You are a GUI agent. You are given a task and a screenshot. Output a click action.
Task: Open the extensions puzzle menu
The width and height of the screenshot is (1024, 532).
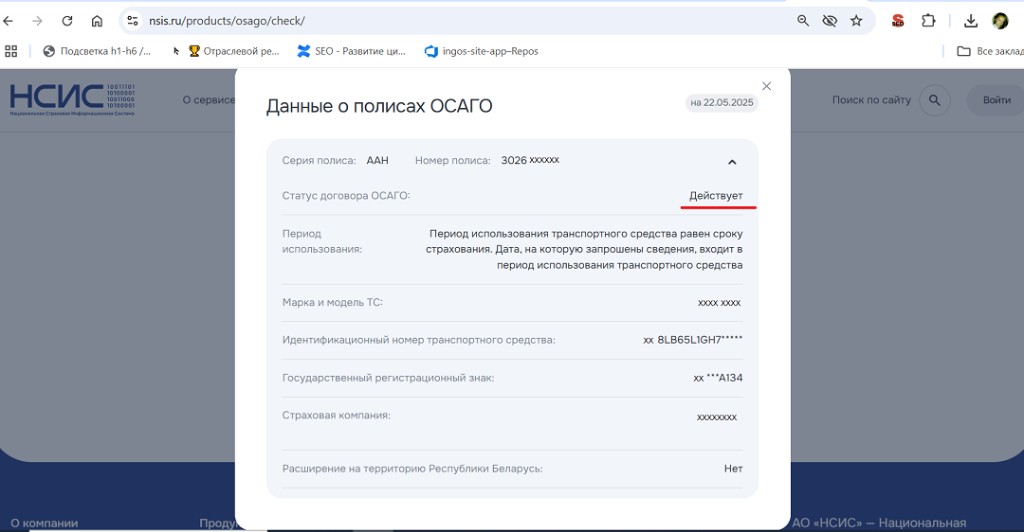928,21
